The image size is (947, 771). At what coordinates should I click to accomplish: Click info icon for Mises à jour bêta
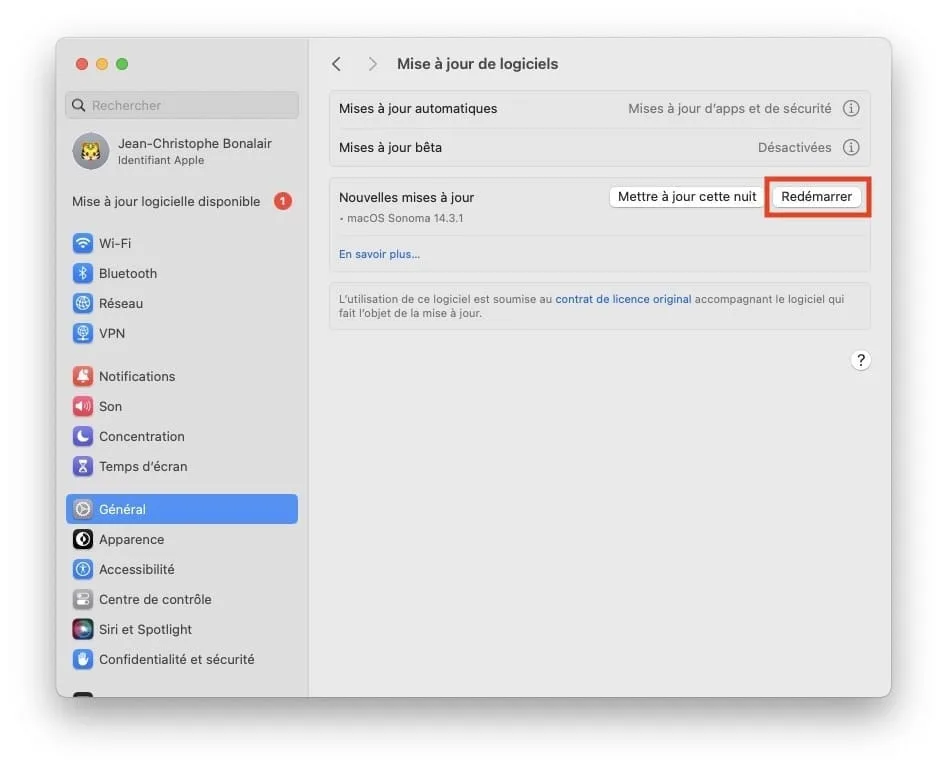point(851,147)
